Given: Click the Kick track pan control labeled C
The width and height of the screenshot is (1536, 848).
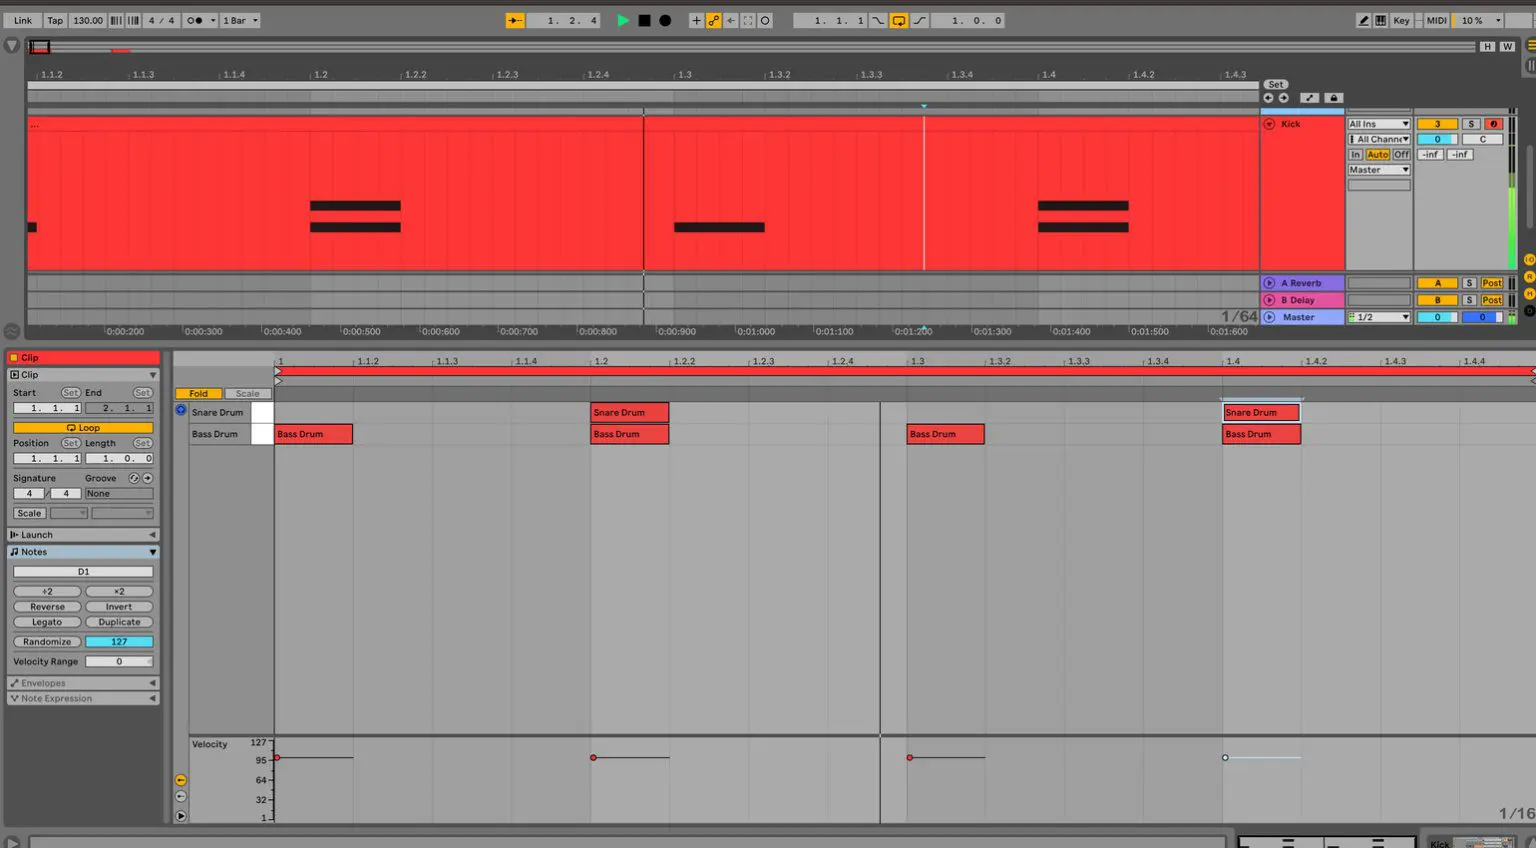Looking at the screenshot, I should coord(1483,139).
